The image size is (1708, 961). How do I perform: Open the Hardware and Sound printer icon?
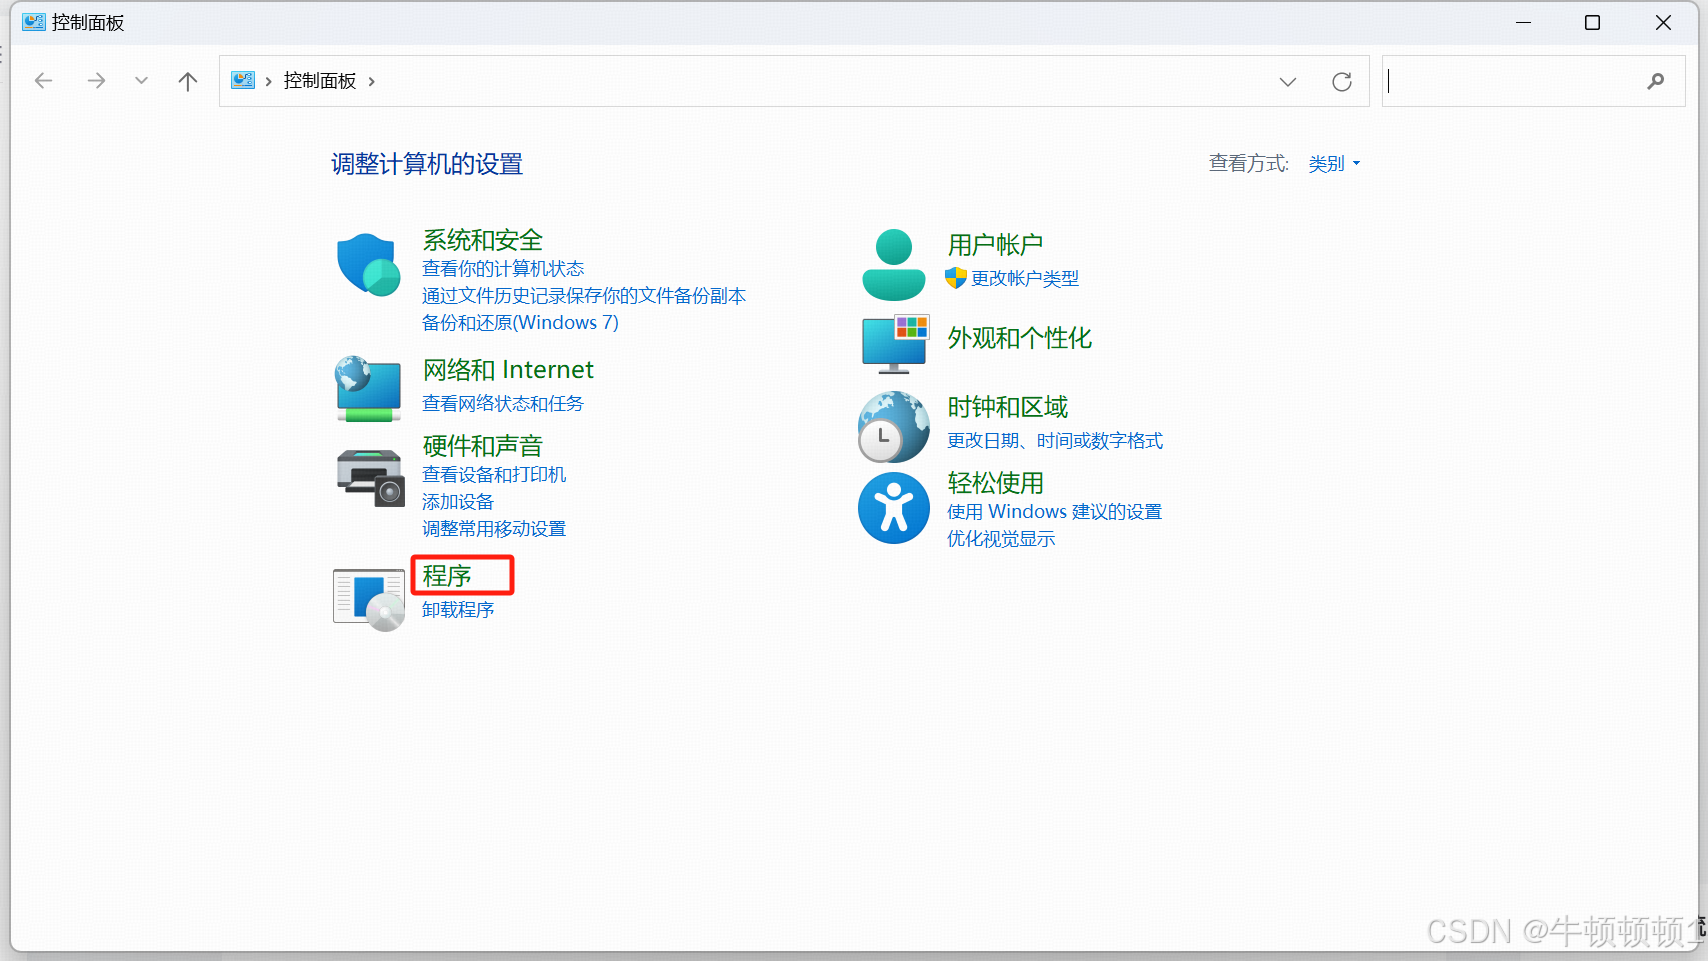[x=370, y=478]
